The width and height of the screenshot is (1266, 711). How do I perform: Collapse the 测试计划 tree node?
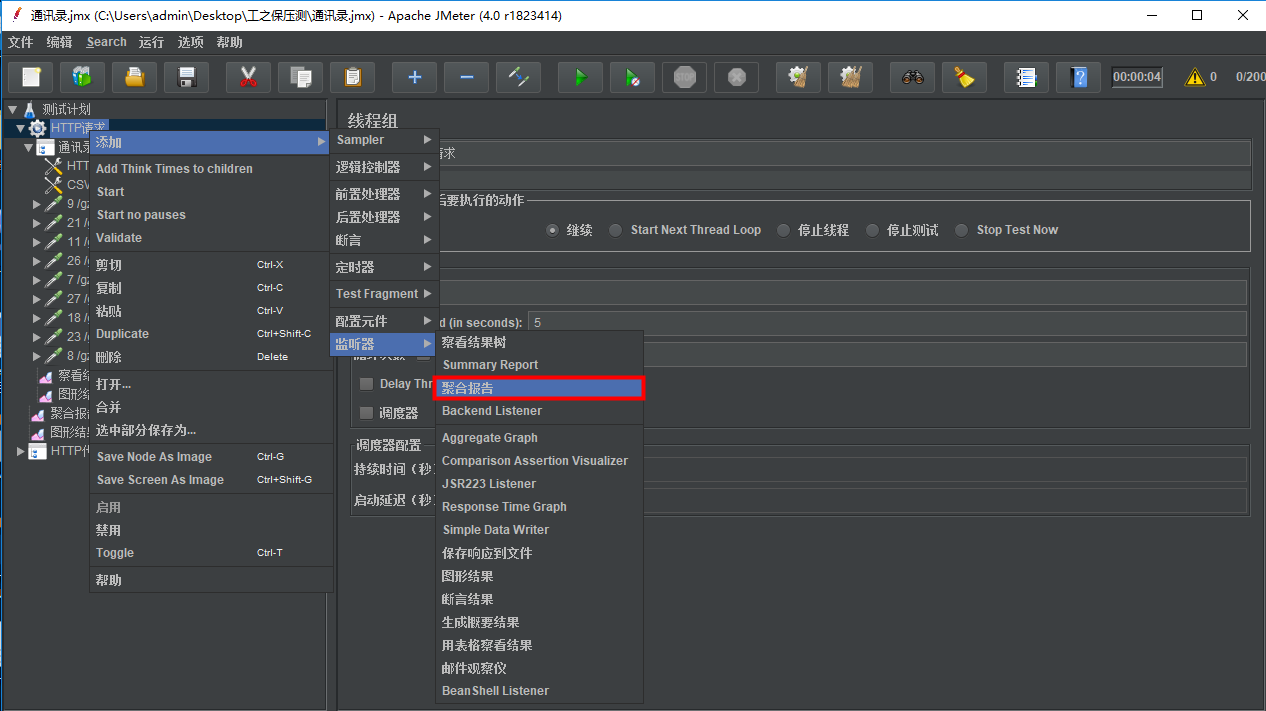coord(13,109)
